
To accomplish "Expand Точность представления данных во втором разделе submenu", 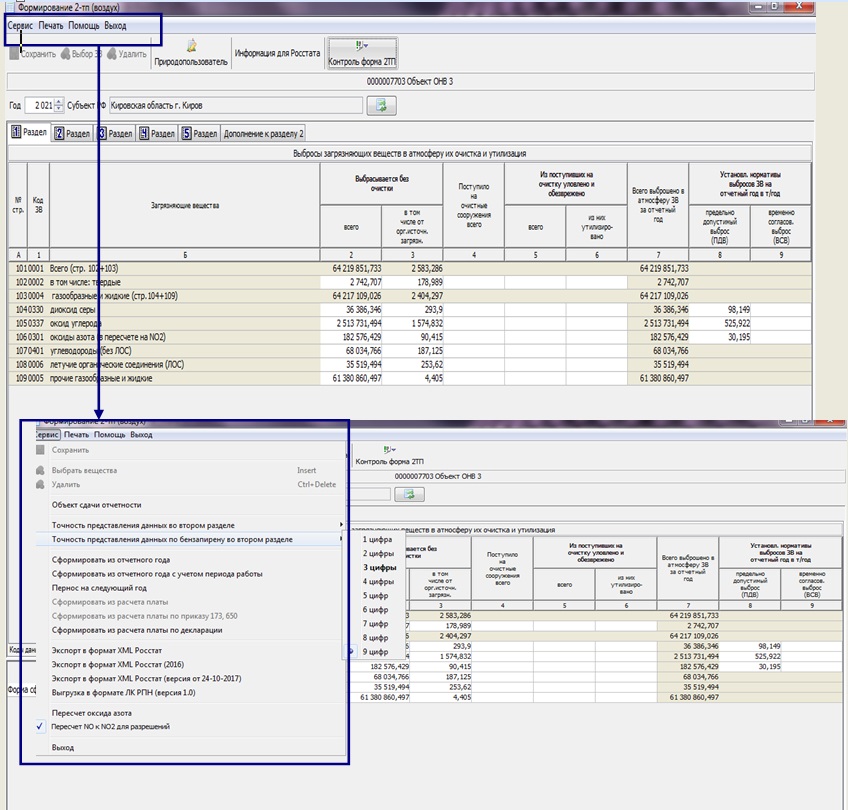I will pyautogui.click(x=143, y=525).
